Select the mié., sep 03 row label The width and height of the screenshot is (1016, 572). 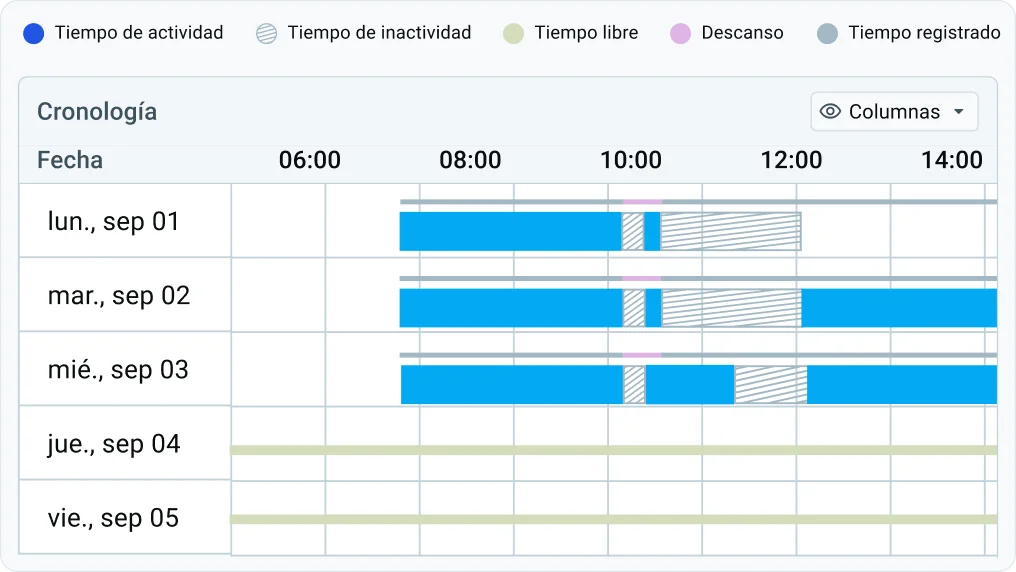(118, 370)
